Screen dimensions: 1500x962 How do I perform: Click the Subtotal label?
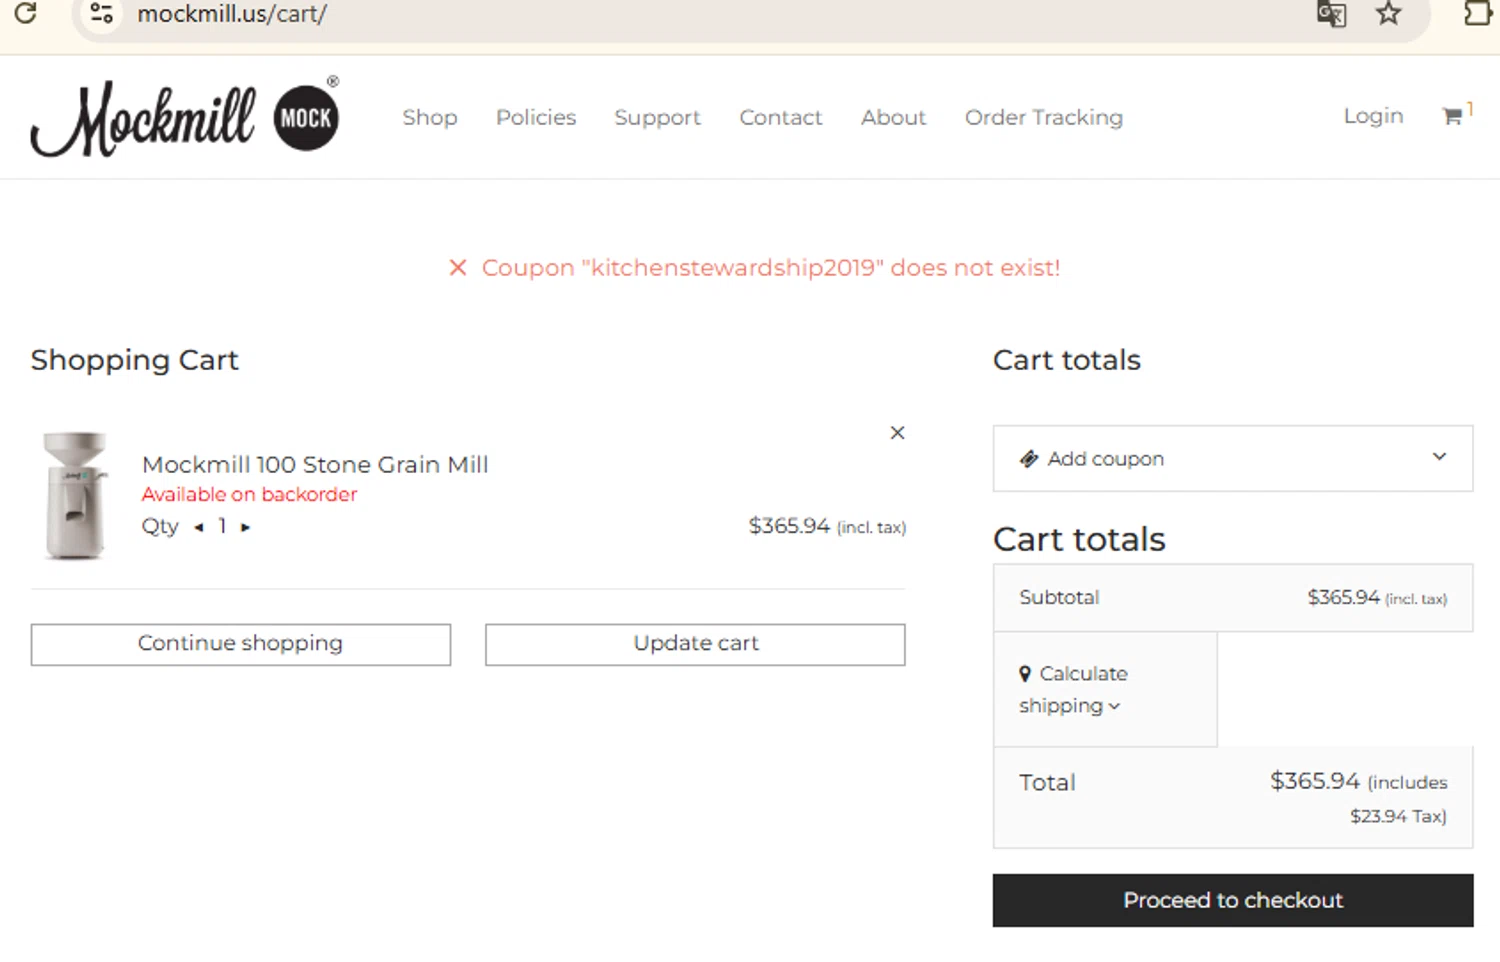point(1059,597)
